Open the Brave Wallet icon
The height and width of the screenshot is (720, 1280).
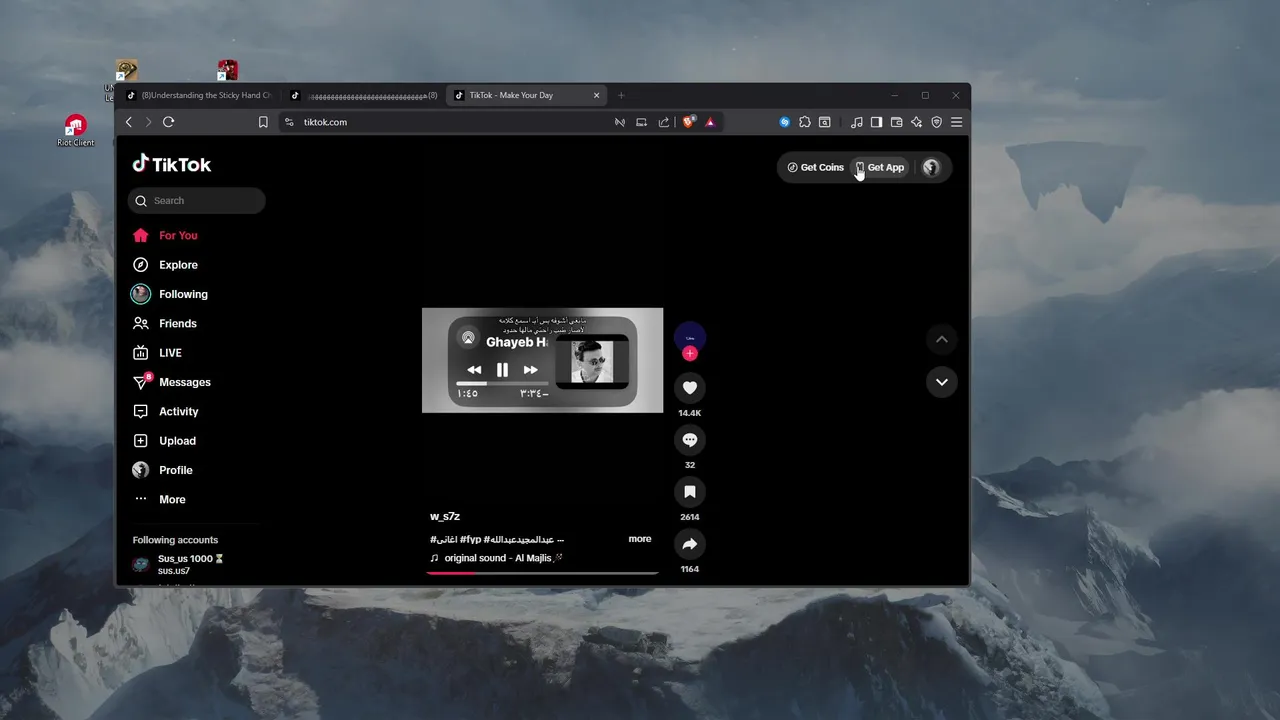tap(897, 122)
